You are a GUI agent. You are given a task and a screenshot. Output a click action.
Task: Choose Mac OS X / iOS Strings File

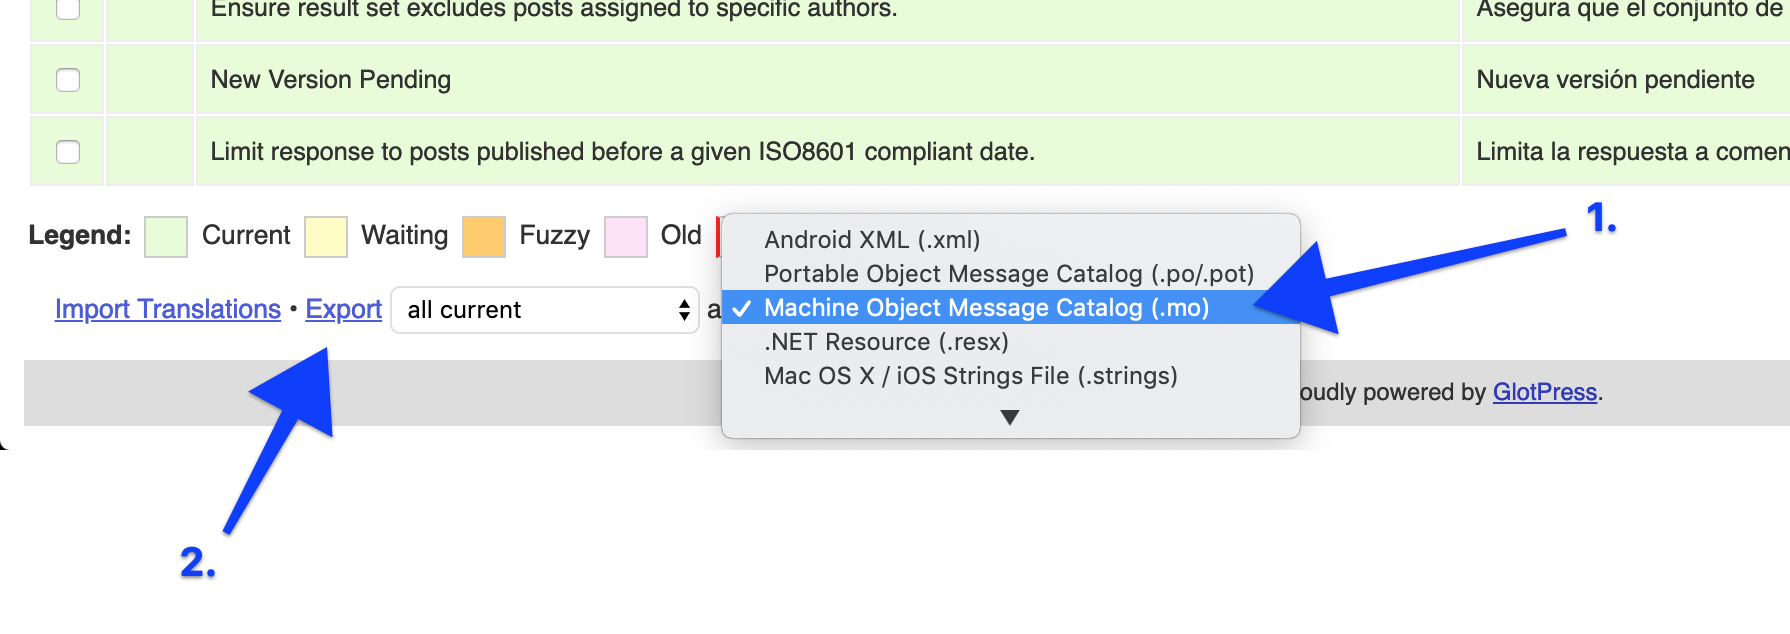(x=970, y=376)
